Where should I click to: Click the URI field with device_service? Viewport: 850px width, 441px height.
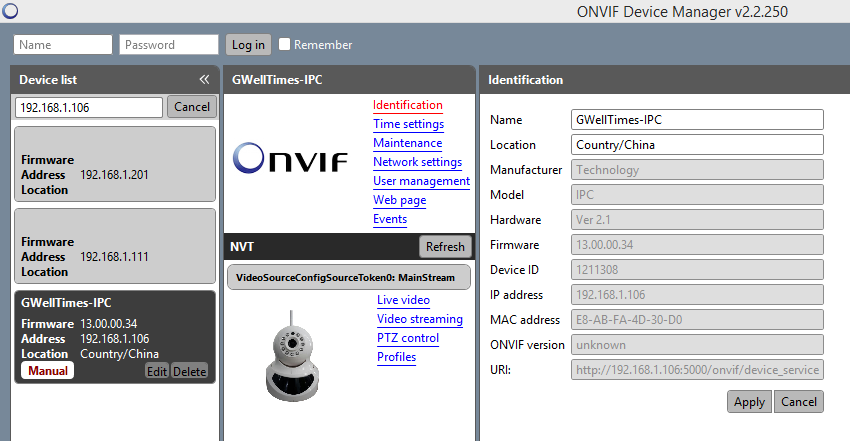click(x=697, y=369)
